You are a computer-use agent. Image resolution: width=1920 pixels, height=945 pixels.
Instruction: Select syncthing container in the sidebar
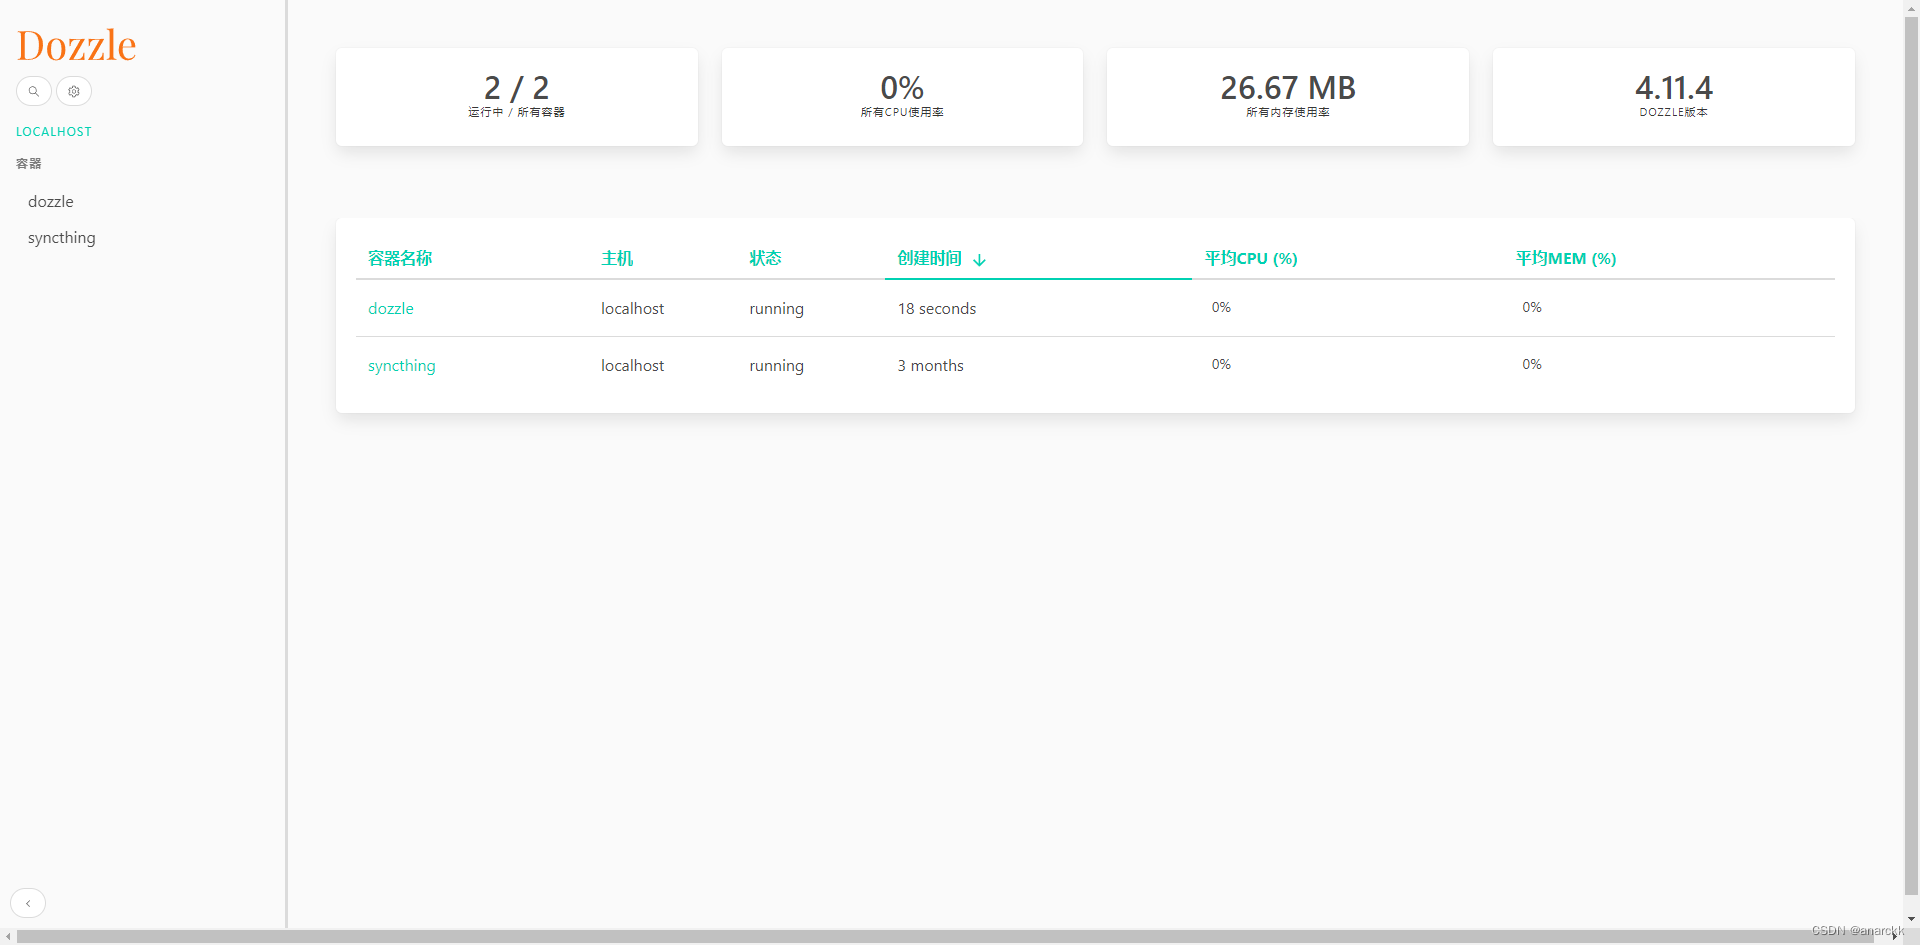[x=61, y=237]
